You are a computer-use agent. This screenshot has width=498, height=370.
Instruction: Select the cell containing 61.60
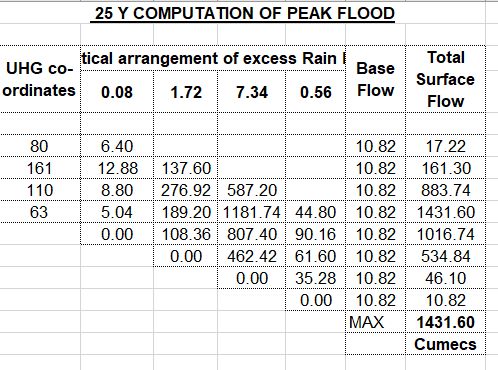point(316,256)
